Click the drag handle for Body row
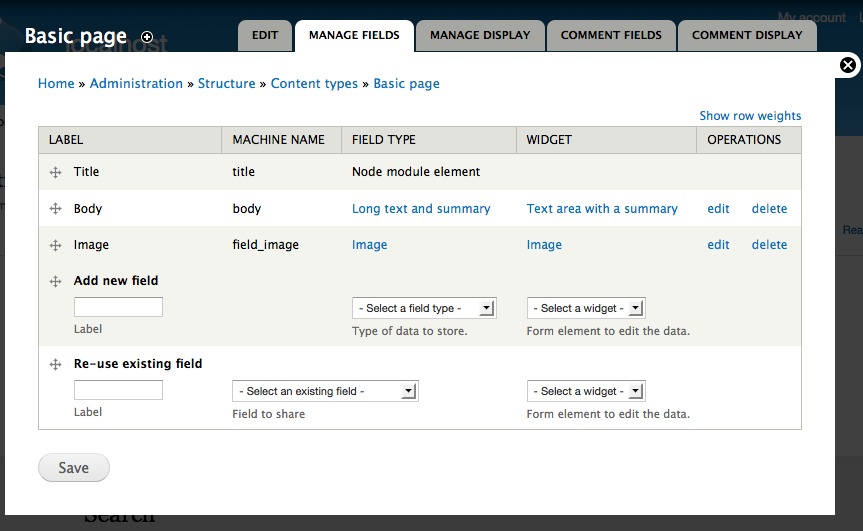This screenshot has height=531, width=863. point(55,209)
